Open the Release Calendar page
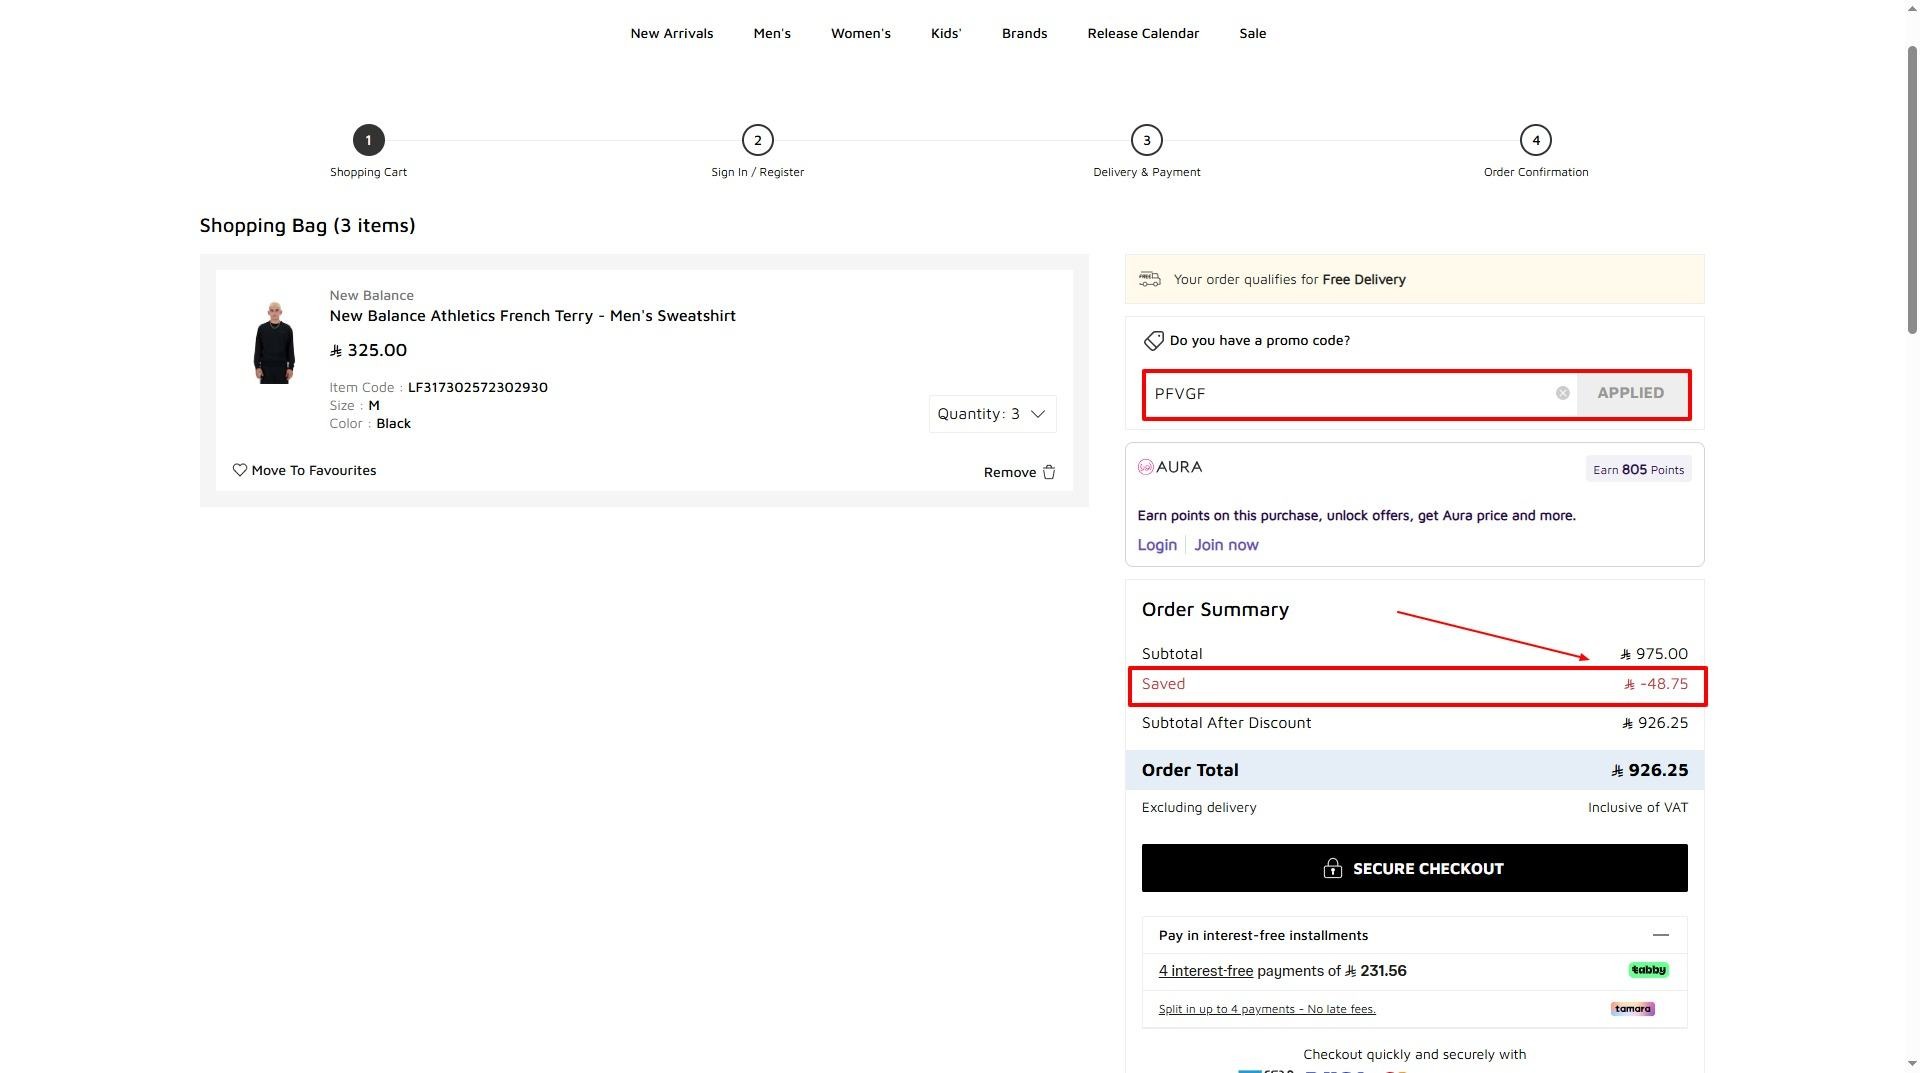Image resolution: width=1920 pixels, height=1073 pixels. coord(1143,33)
